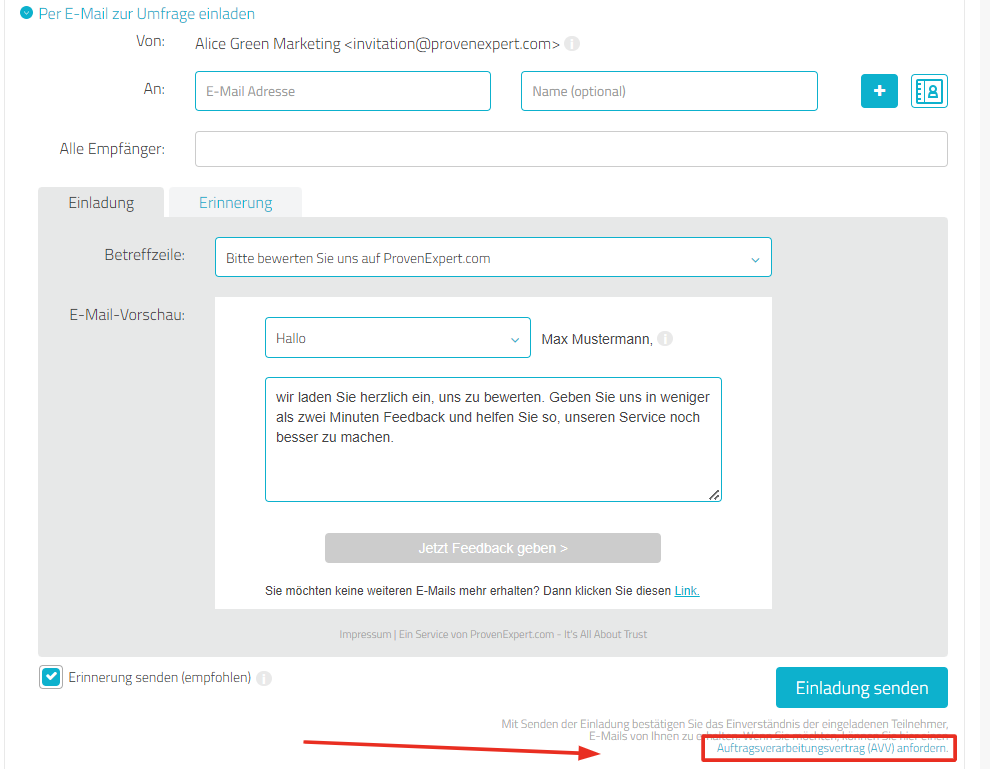990x769 pixels.
Task: Click into the invitation message text area
Action: [493, 439]
